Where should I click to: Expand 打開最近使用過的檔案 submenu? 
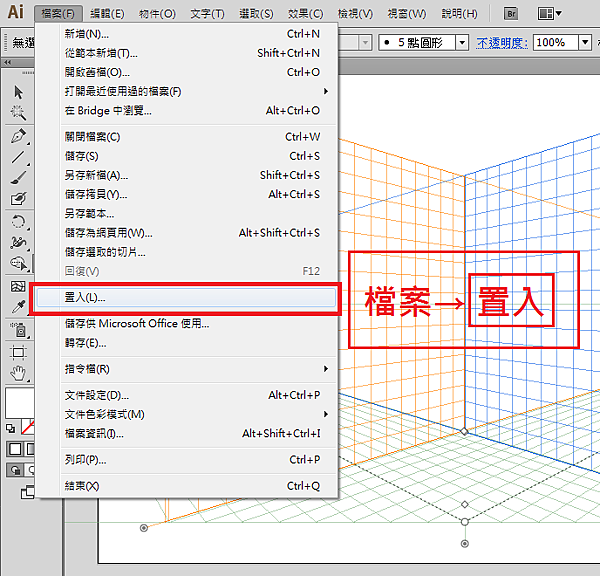pos(199,91)
